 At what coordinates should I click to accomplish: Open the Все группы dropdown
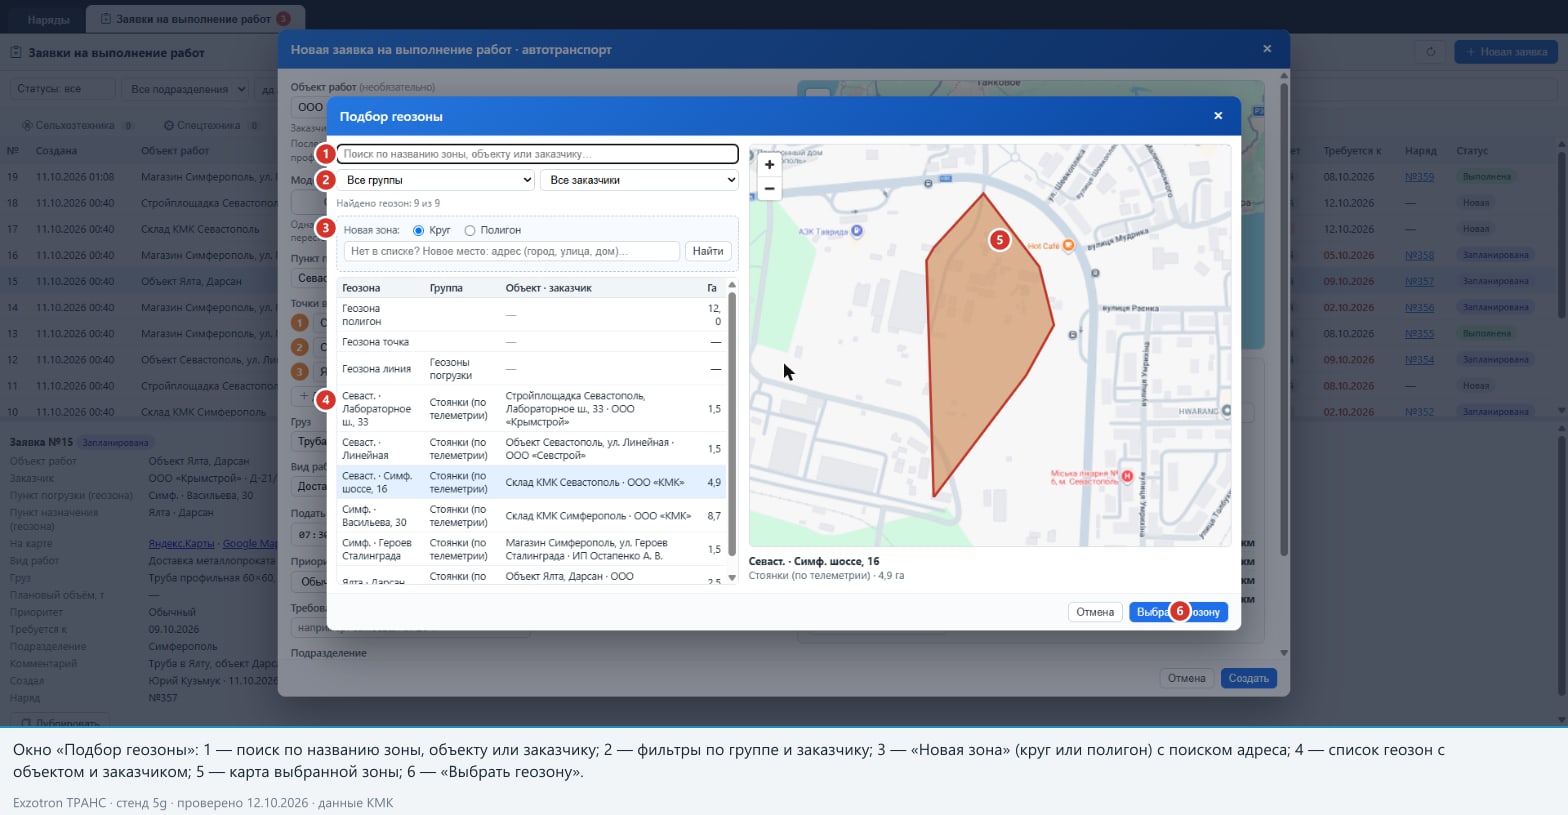pyautogui.click(x=438, y=180)
